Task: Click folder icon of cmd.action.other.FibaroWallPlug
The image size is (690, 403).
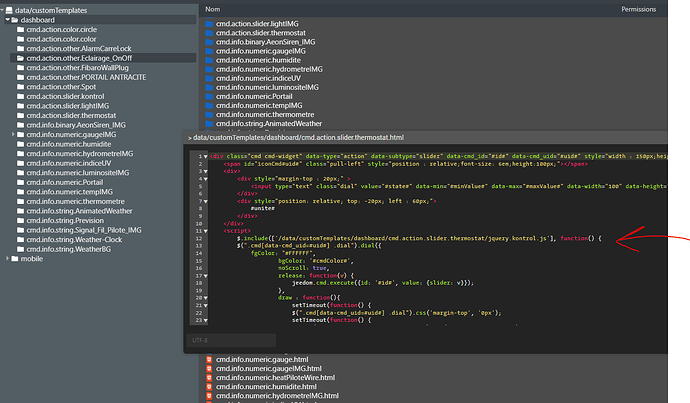Action: [x=20, y=68]
